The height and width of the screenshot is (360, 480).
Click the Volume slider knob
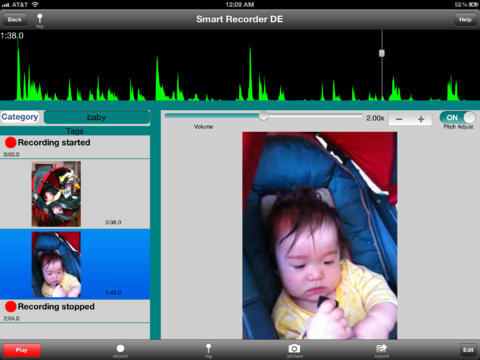(x=263, y=116)
